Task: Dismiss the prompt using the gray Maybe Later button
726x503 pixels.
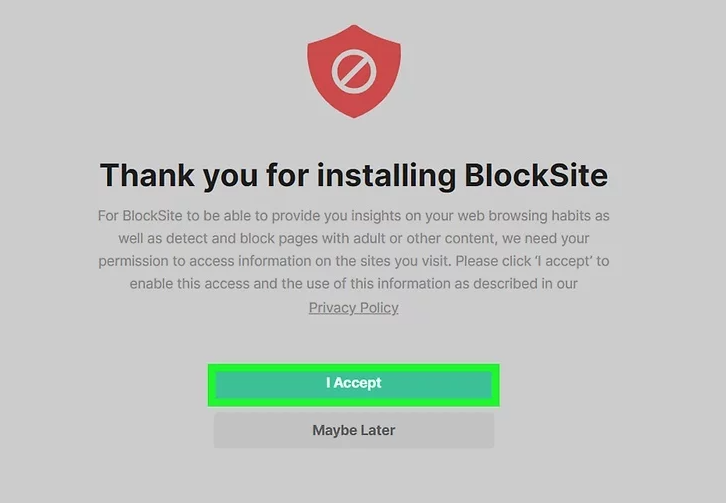Action: 353,430
